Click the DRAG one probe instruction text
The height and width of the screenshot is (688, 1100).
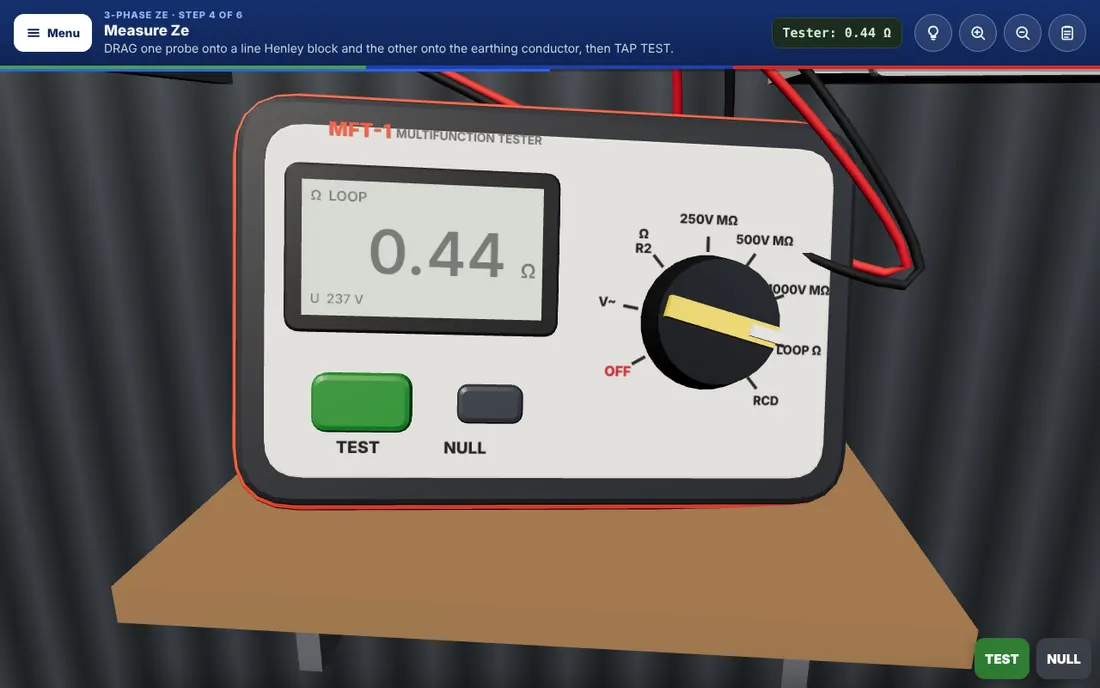click(x=389, y=48)
